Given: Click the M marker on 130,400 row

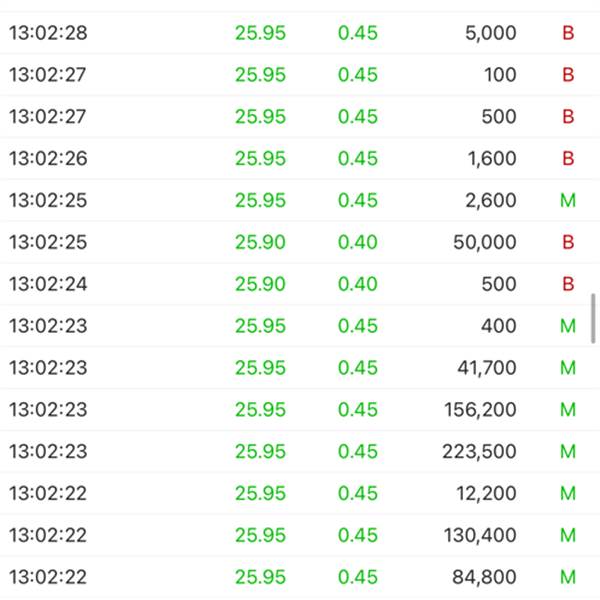Looking at the screenshot, I should click(568, 535).
